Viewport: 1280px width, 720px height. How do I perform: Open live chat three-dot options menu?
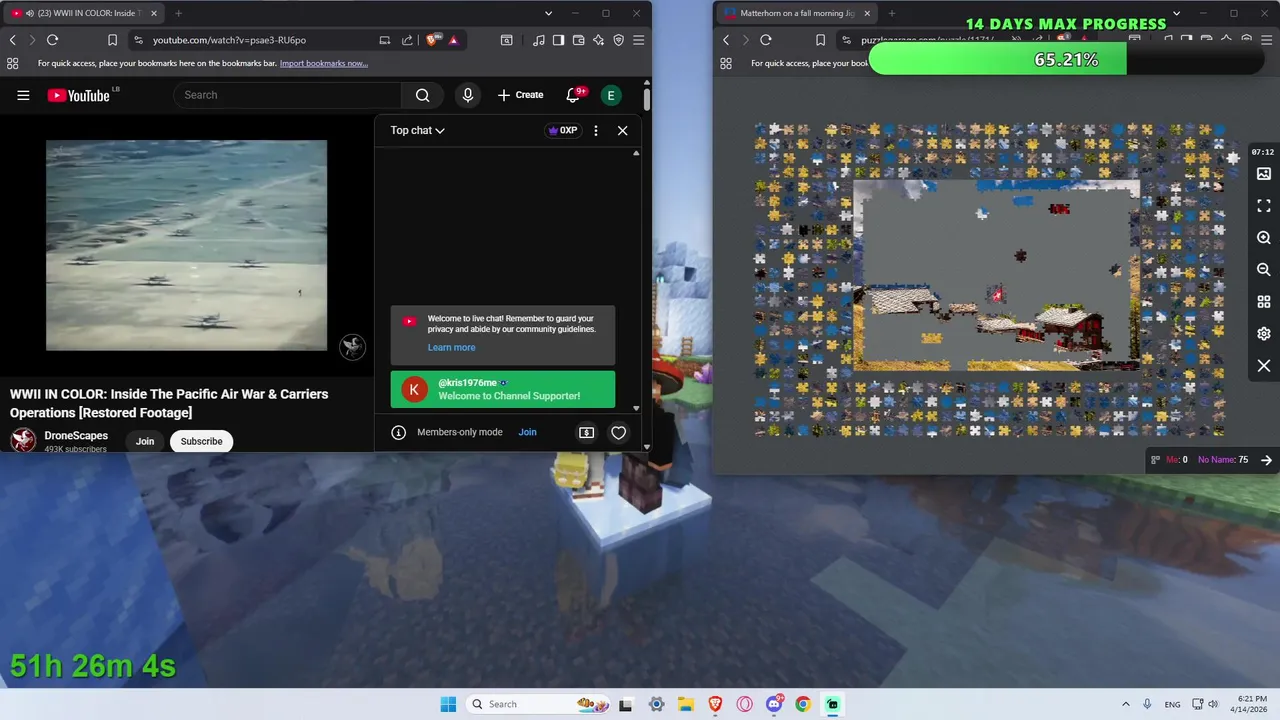[x=596, y=130]
